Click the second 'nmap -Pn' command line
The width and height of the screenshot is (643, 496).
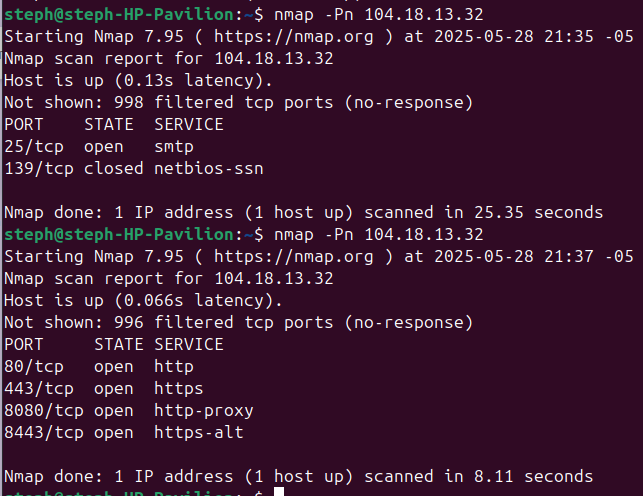pyautogui.click(x=379, y=235)
